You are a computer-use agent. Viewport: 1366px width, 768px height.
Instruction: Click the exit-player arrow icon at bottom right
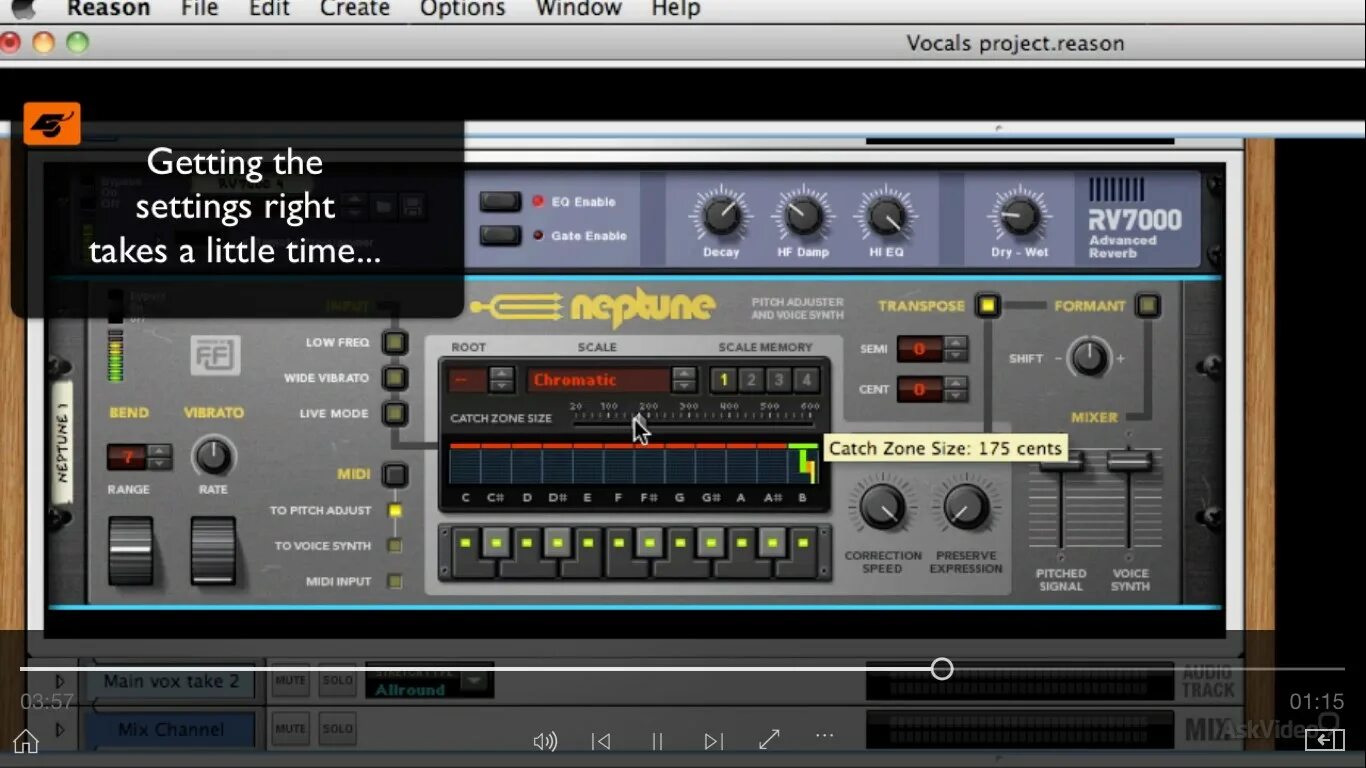[x=1324, y=740]
